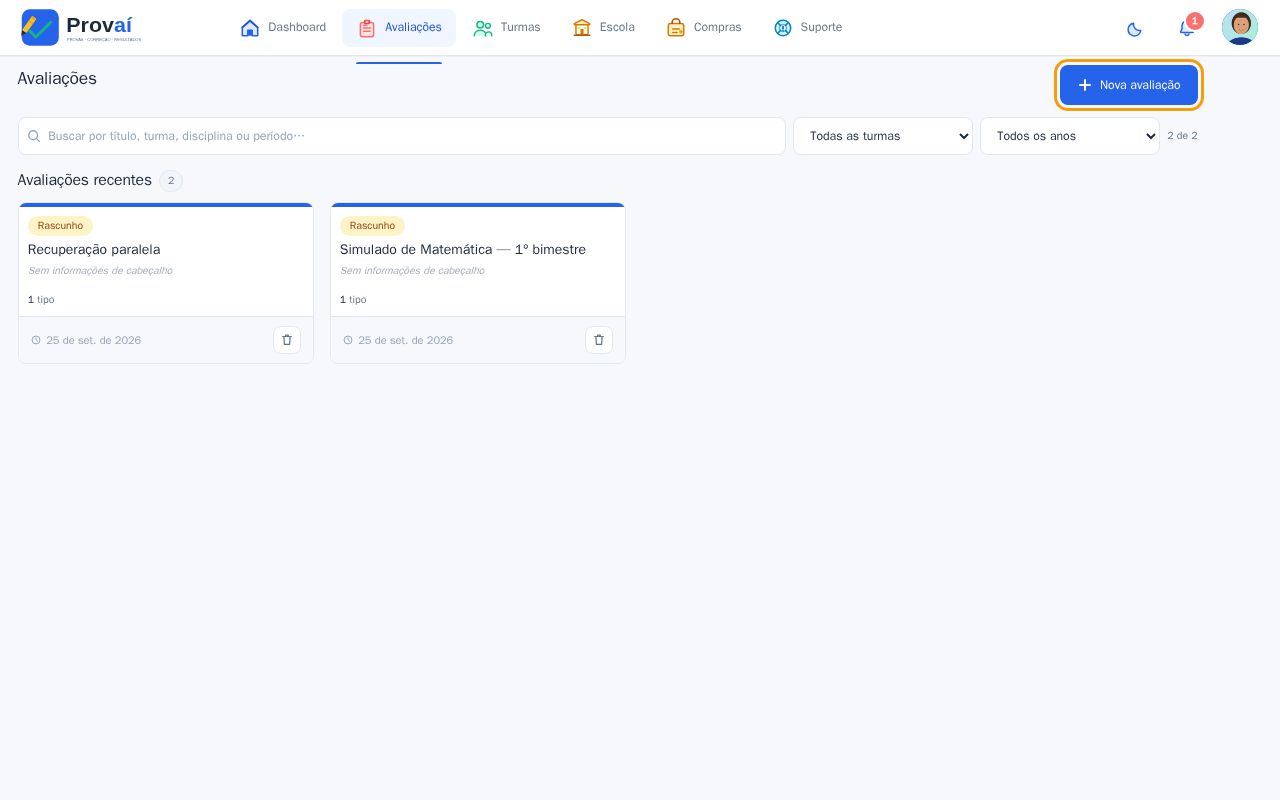
Task: Click '1 tipo' on Simulado de Matemática card
Action: 353,300
